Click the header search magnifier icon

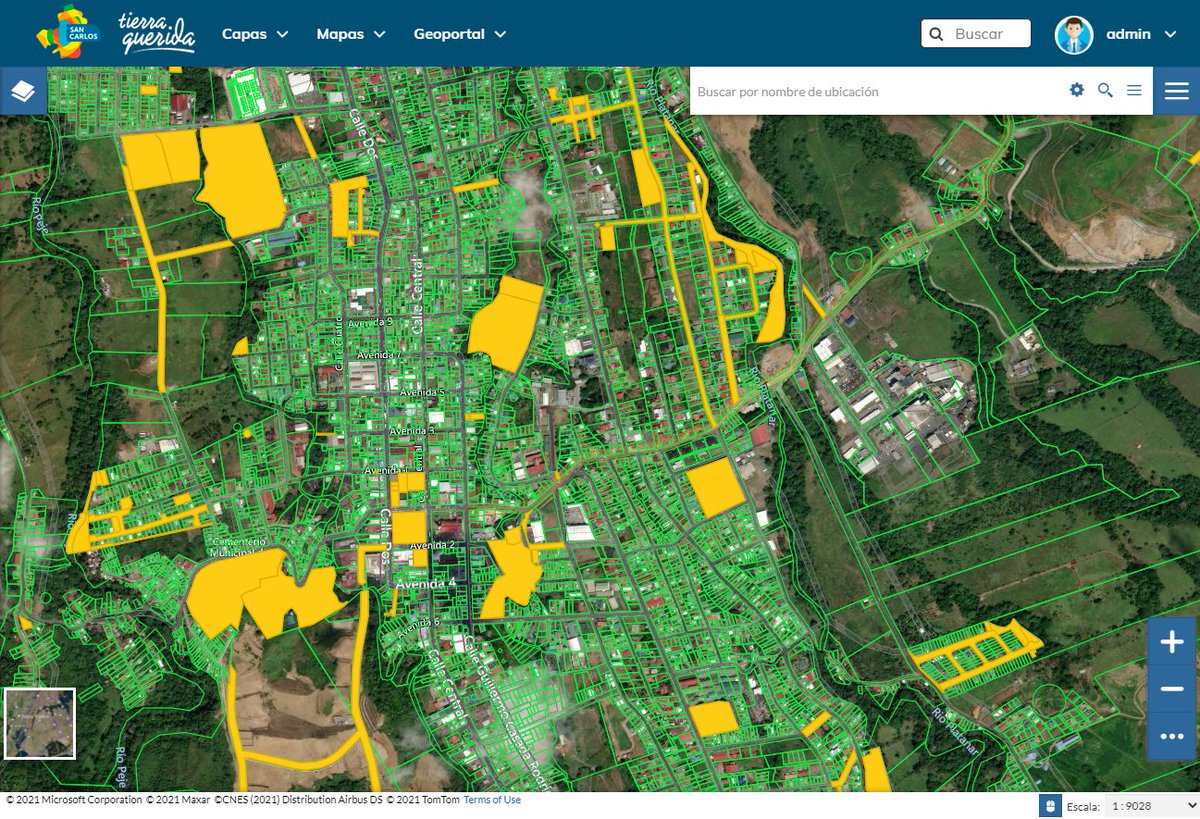[x=936, y=34]
